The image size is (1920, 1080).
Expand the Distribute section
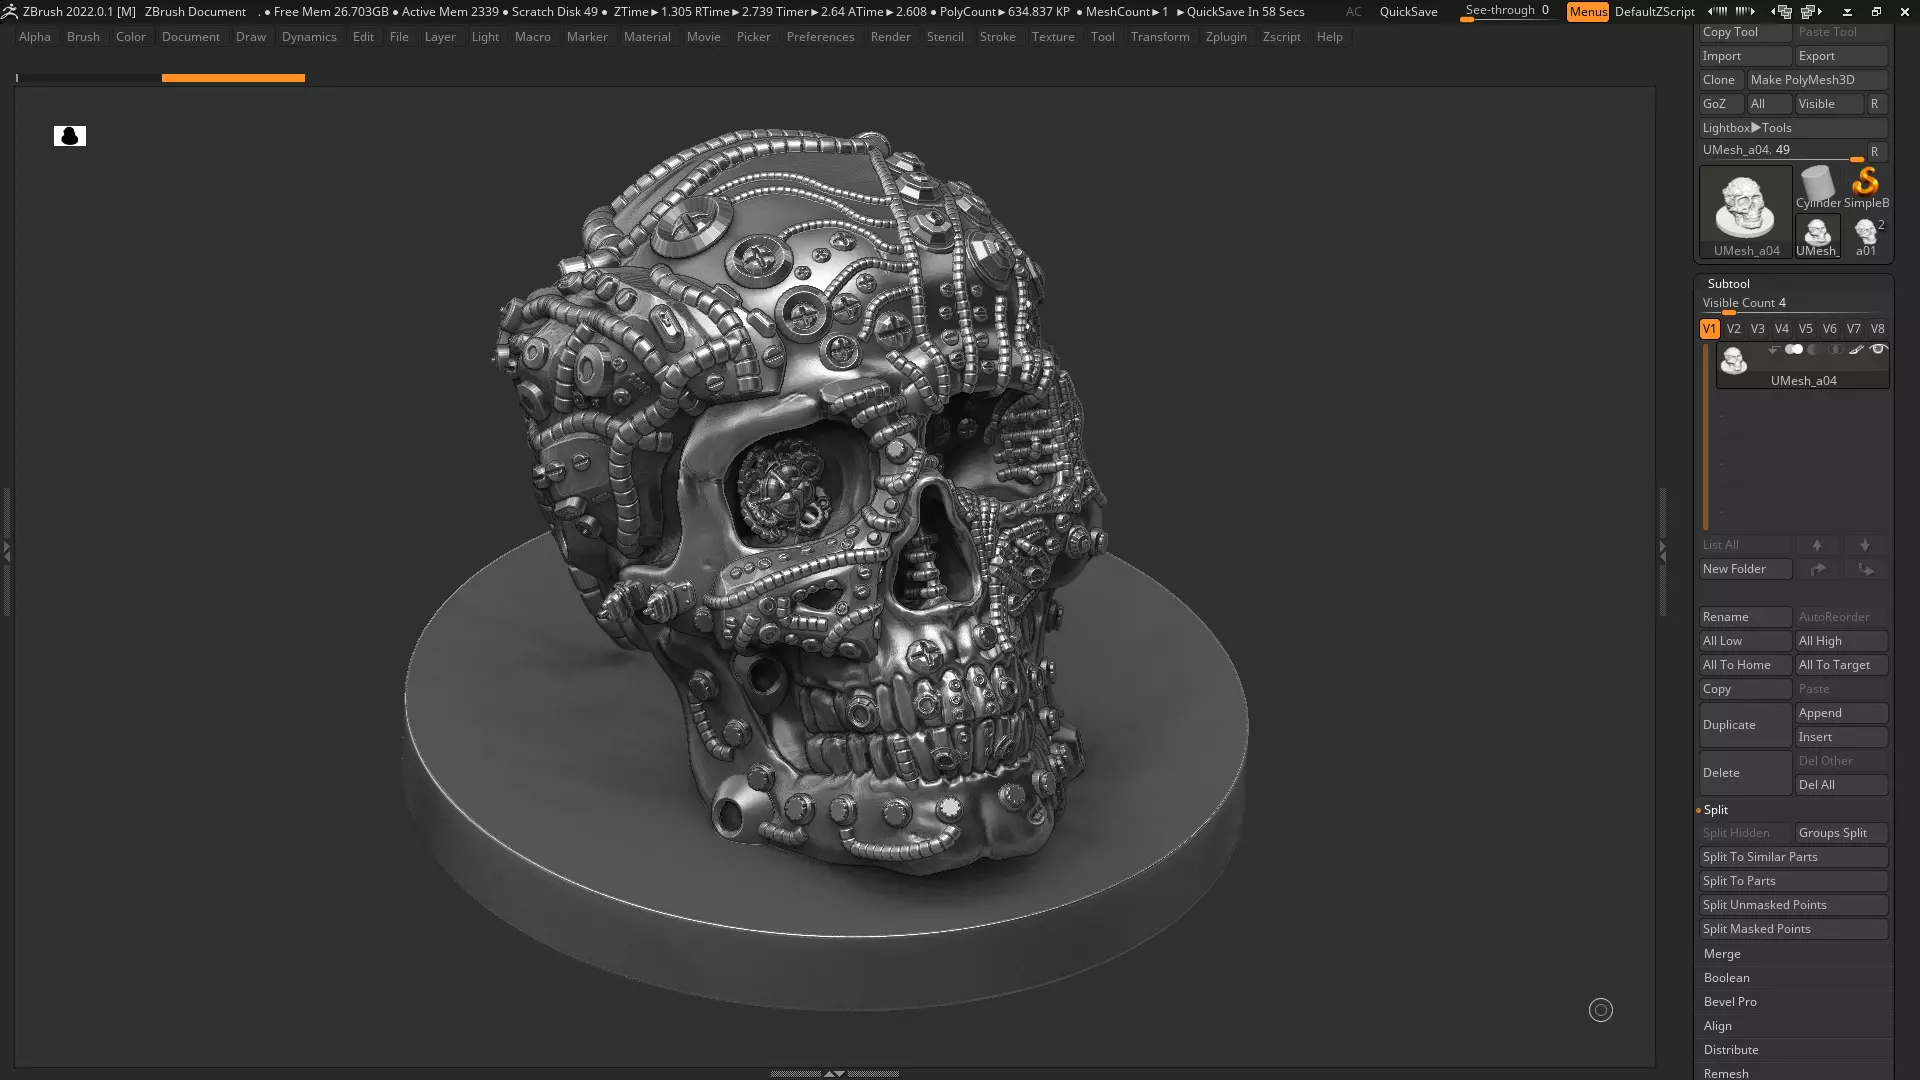(1731, 1050)
